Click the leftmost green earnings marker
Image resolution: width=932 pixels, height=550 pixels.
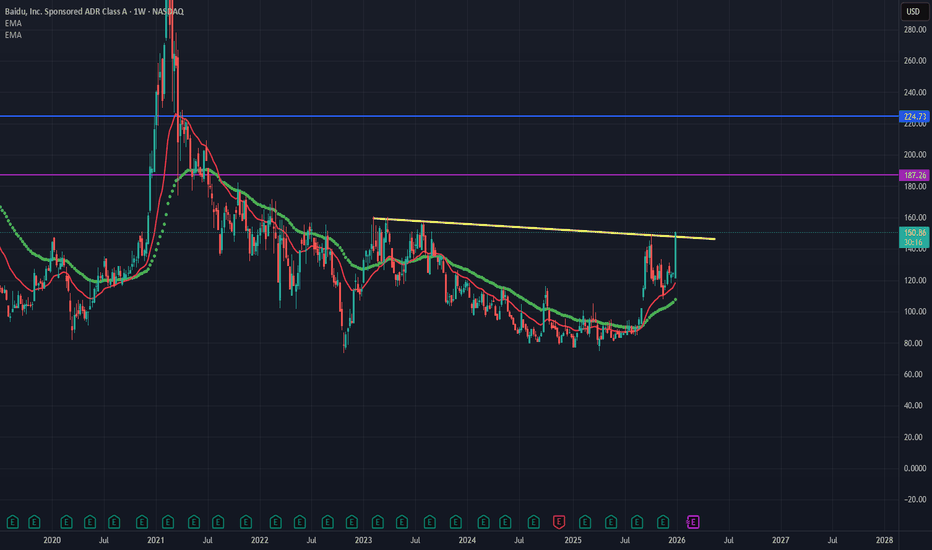pyautogui.click(x=12, y=522)
